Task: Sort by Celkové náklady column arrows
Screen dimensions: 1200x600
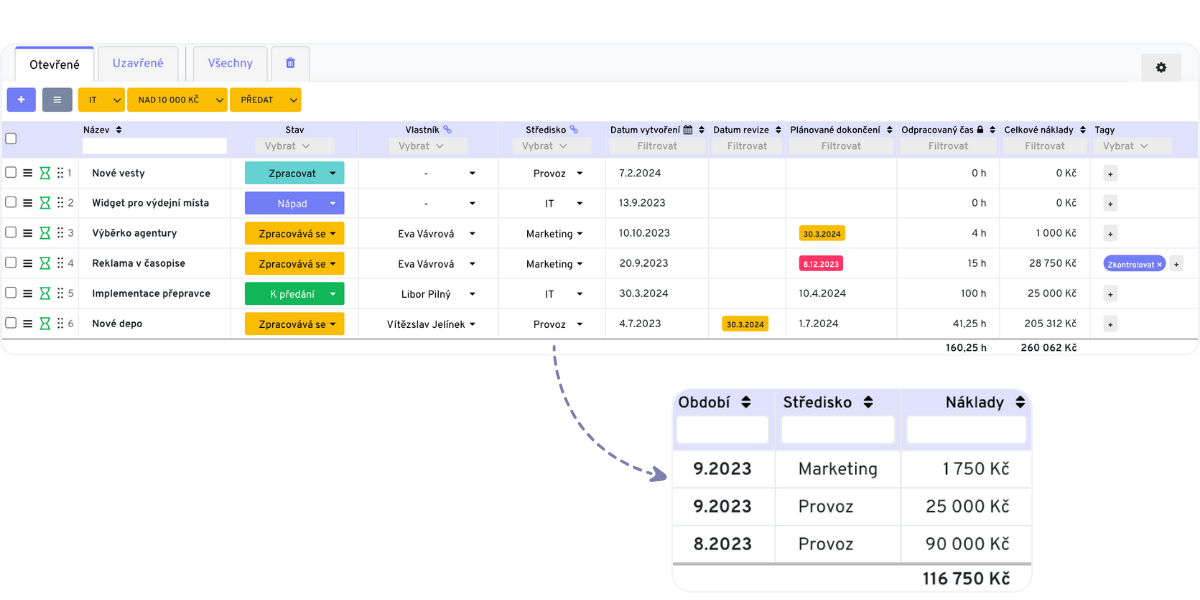Action: point(1082,130)
